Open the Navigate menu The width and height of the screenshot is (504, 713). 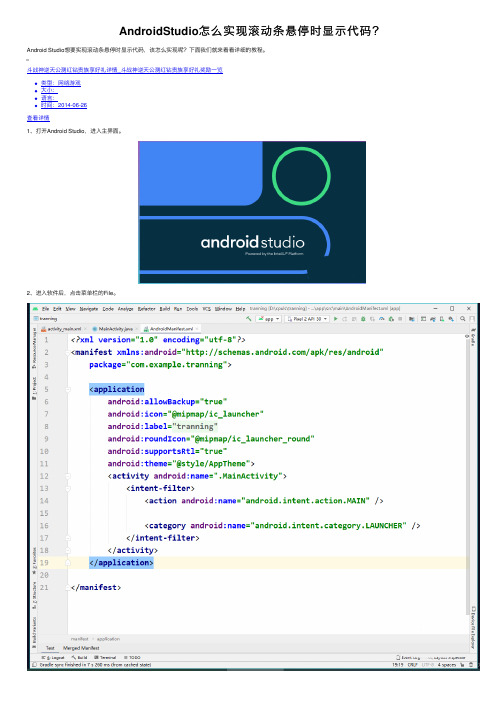pos(89,309)
